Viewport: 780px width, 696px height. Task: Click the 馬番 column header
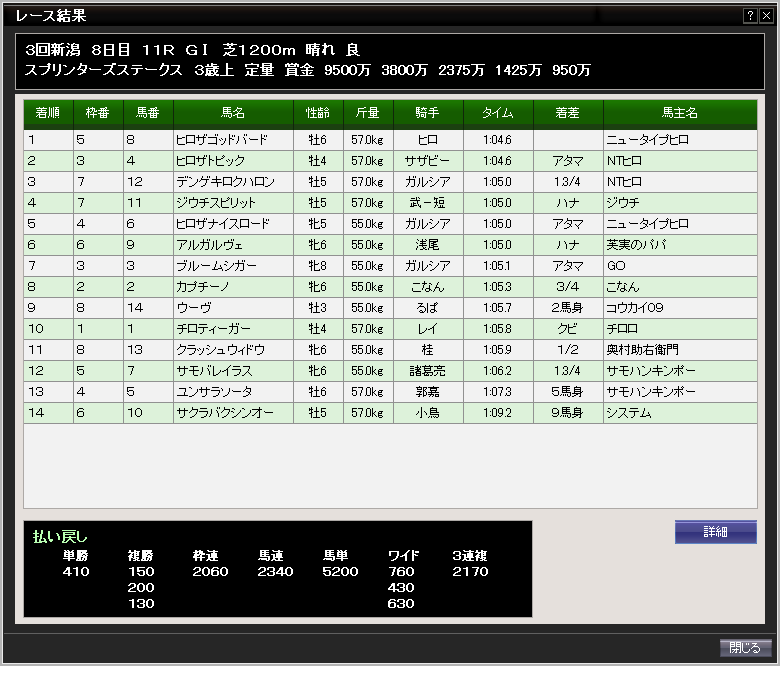click(x=148, y=114)
